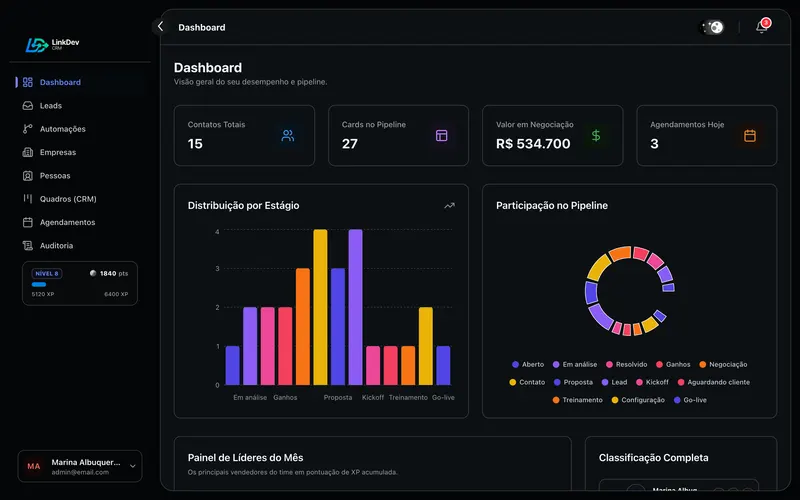Navigate to Pessoas in the sidebar
This screenshot has width=800, height=500.
(x=82, y=176)
